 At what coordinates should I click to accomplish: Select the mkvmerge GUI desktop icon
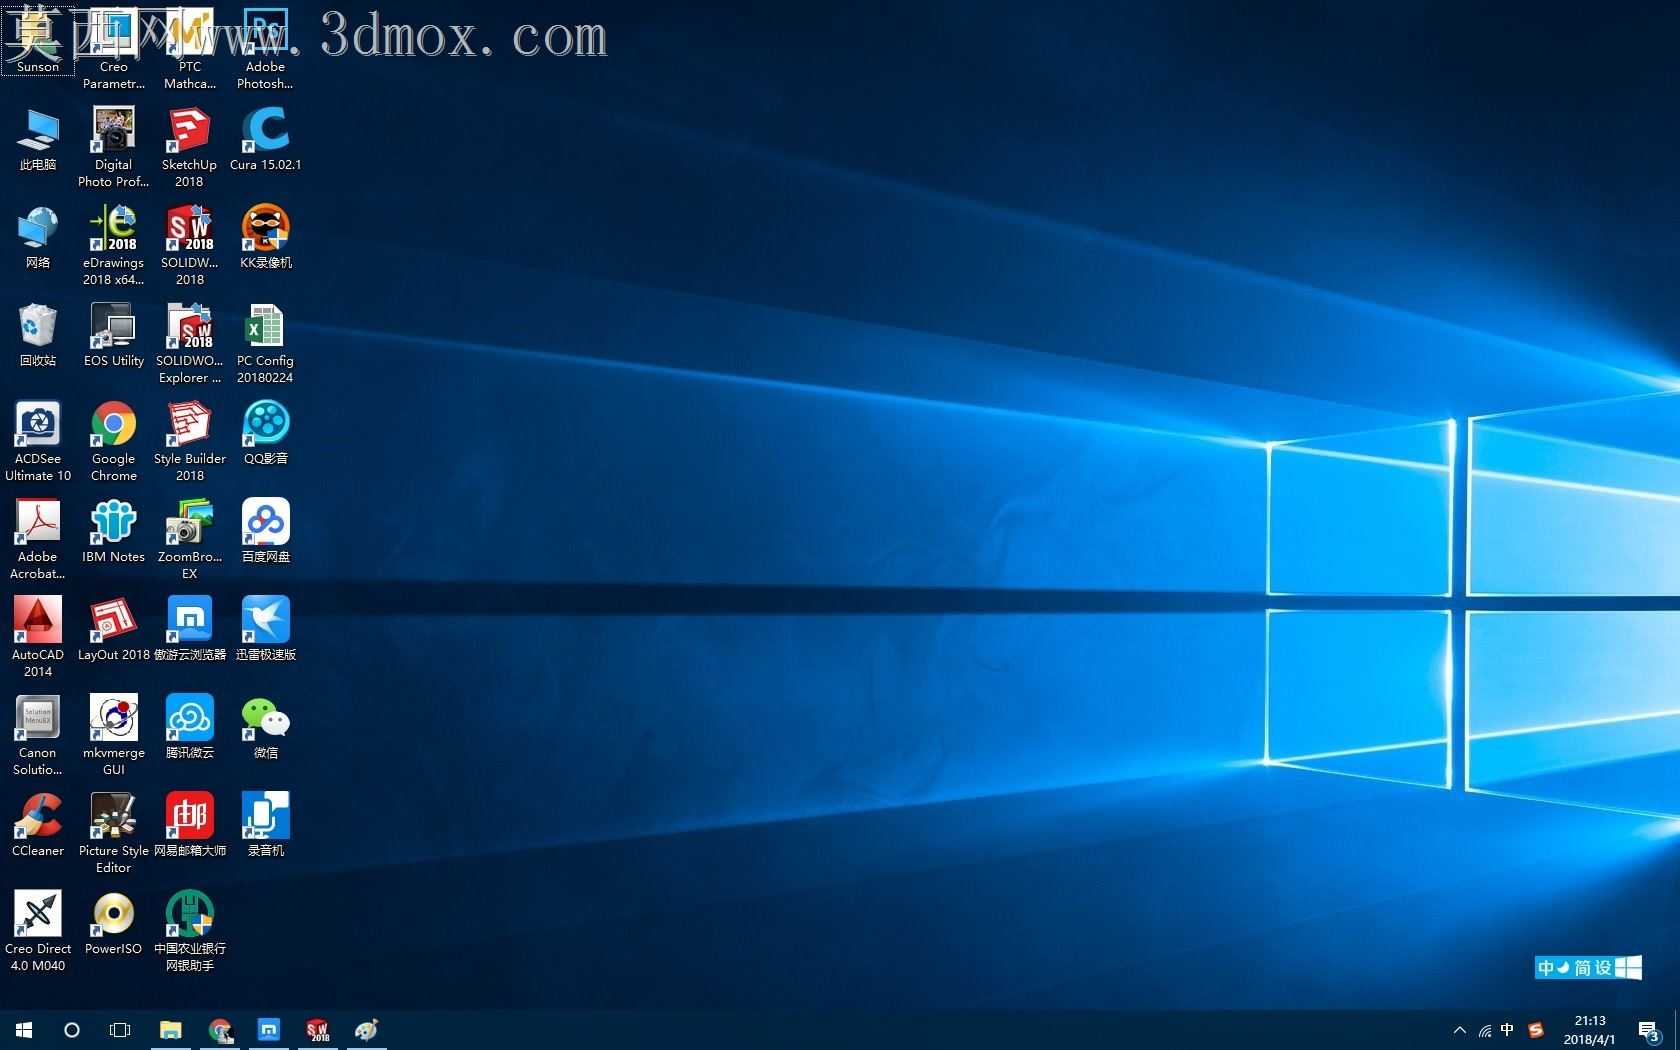[x=114, y=735]
